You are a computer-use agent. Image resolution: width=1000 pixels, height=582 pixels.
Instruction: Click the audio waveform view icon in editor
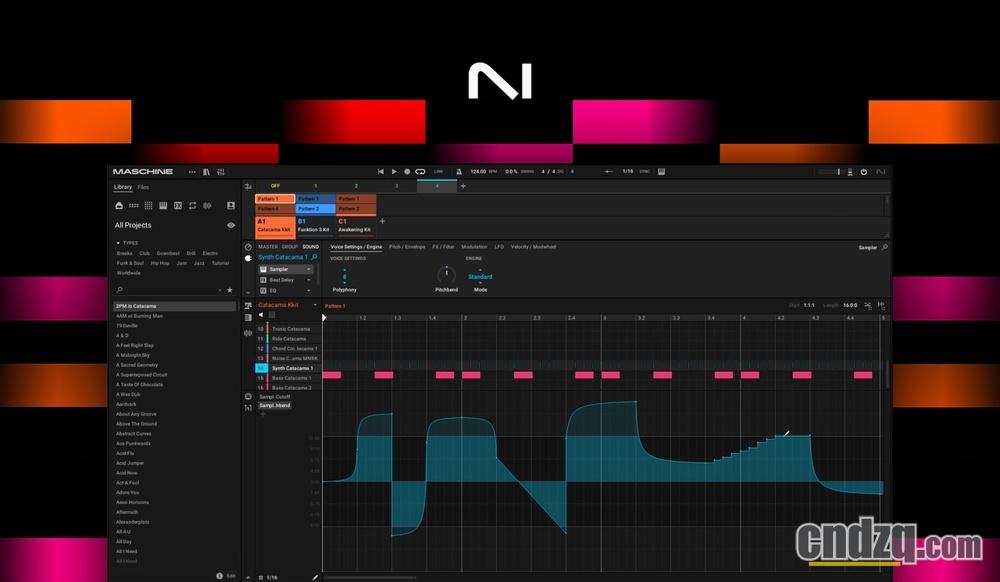pos(248,332)
